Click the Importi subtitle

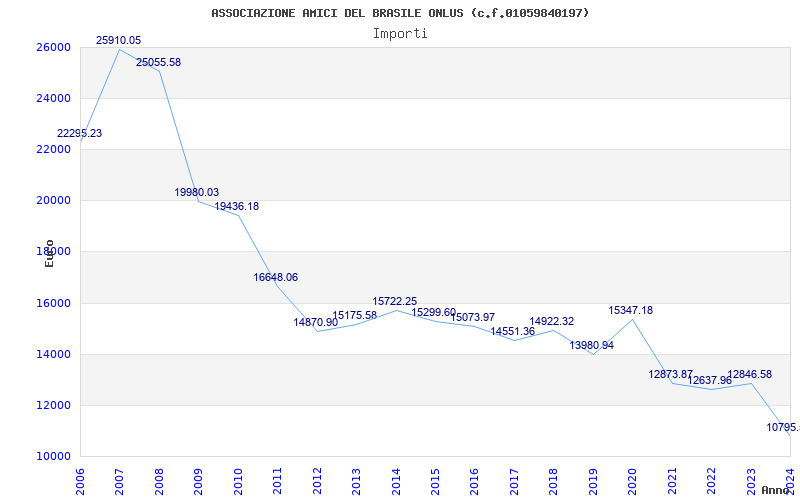click(x=400, y=34)
